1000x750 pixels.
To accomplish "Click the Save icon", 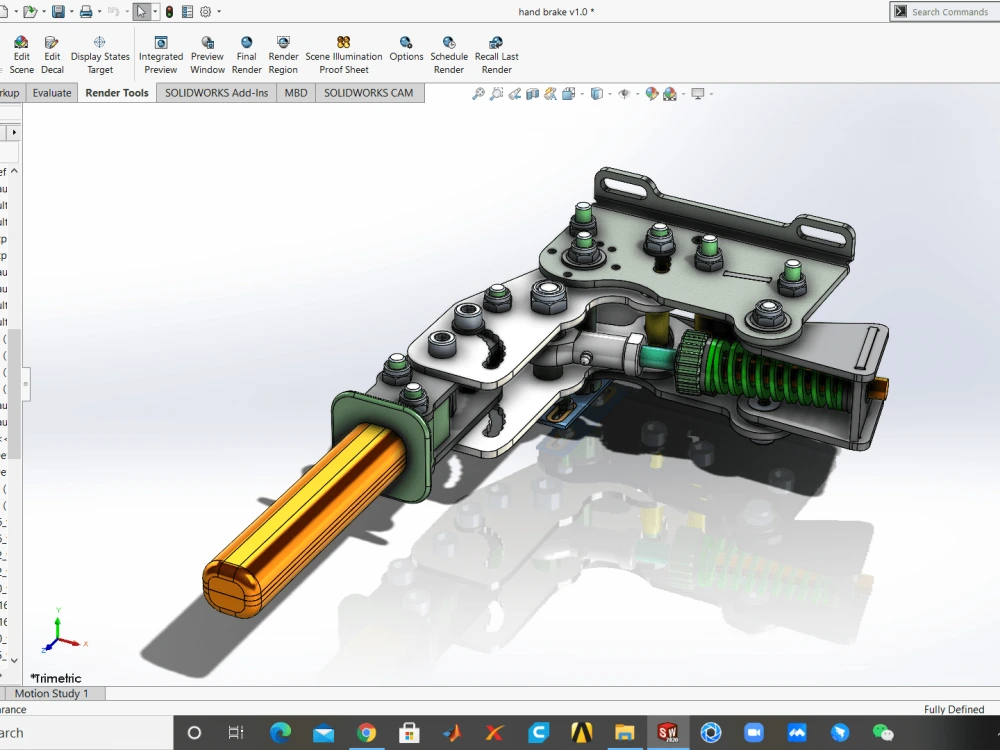I will click(x=58, y=11).
